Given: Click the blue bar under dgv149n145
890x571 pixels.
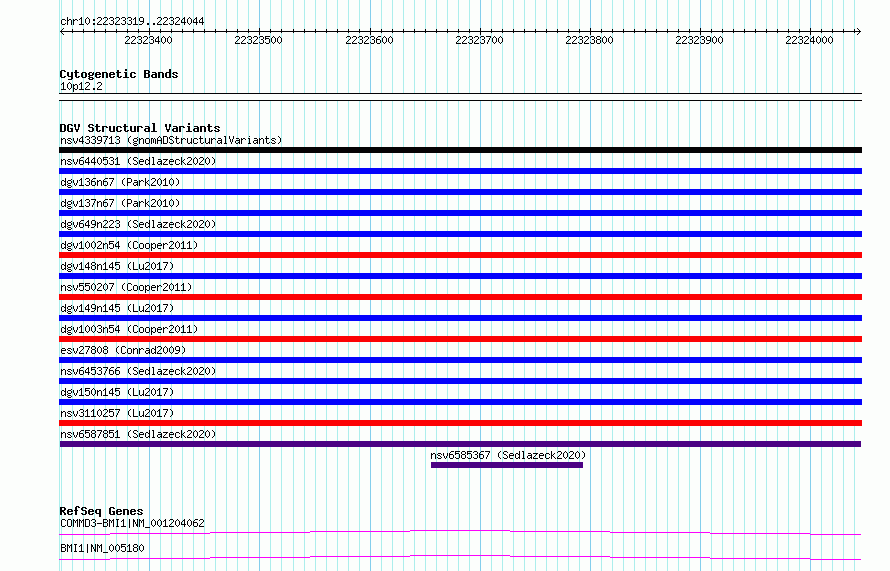Looking at the screenshot, I should [460, 318].
